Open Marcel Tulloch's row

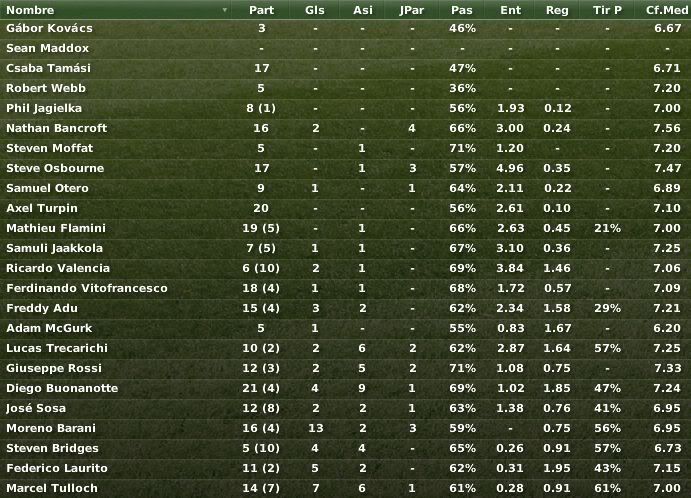coord(346,488)
